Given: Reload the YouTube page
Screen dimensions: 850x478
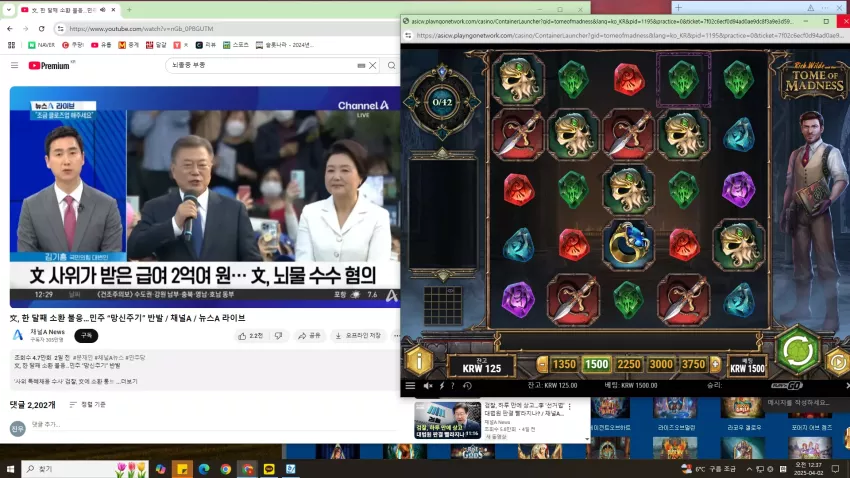Looking at the screenshot, I should pyautogui.click(x=42, y=28).
